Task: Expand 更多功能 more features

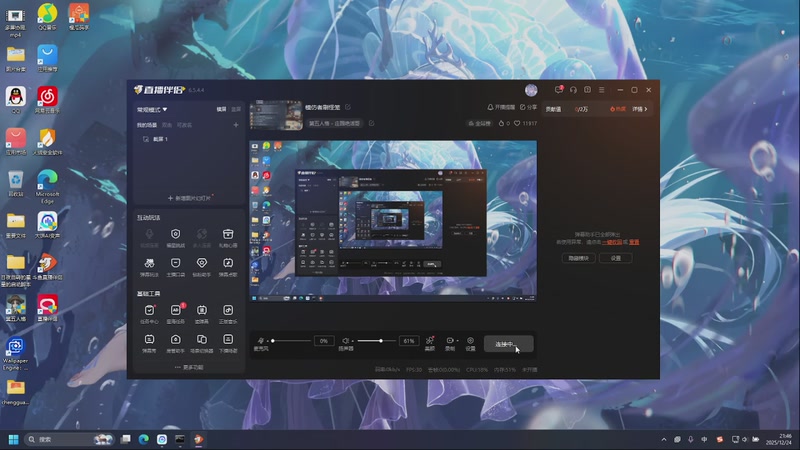Action: pos(189,367)
